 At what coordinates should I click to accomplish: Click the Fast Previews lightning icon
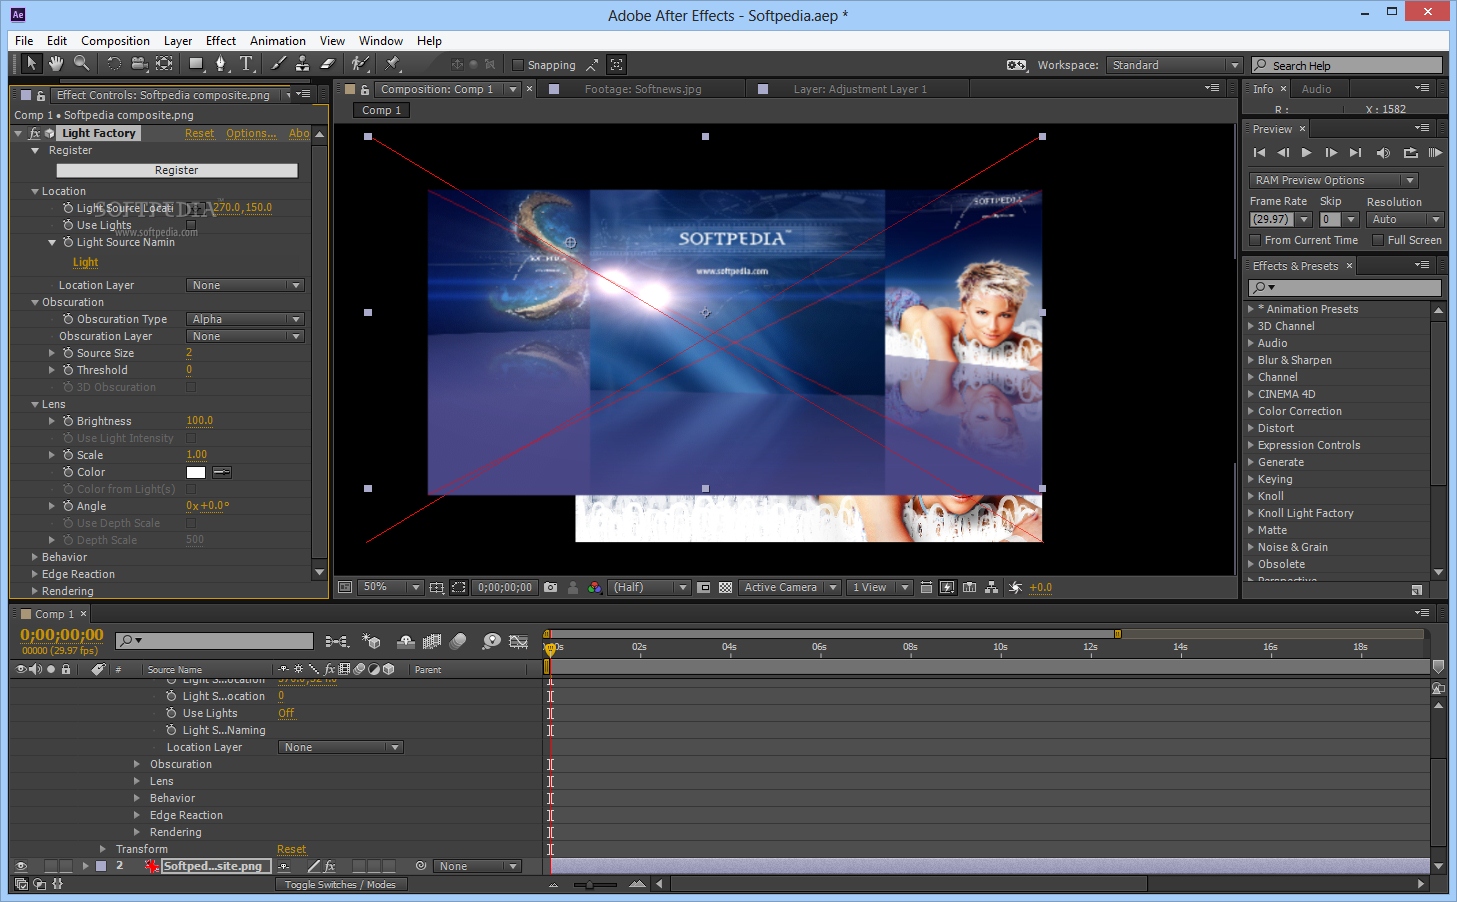[x=948, y=588]
